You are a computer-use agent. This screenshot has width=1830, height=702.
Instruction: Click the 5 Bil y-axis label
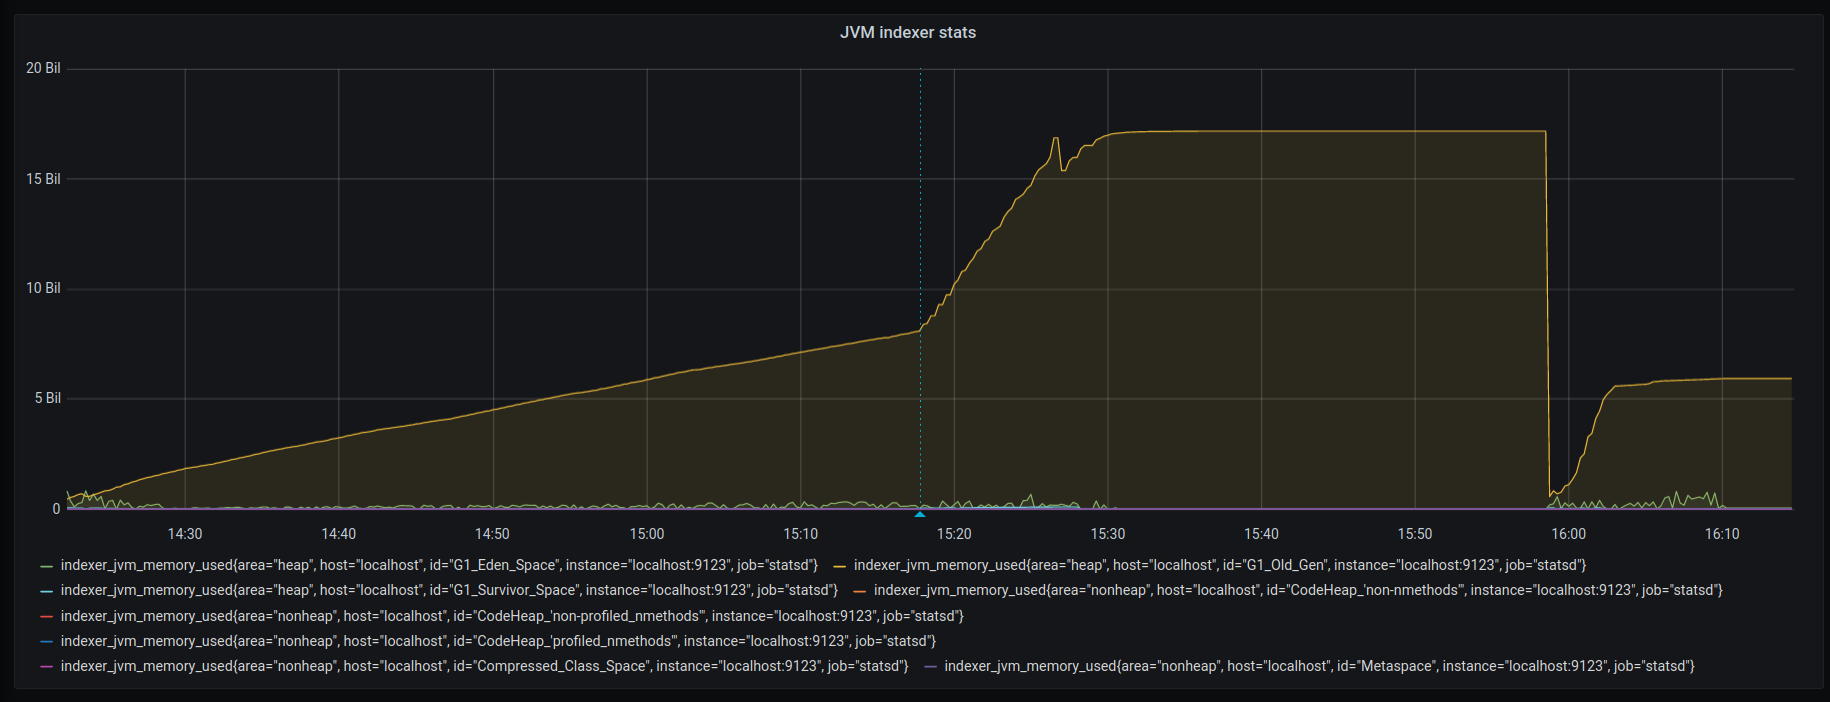pos(48,398)
